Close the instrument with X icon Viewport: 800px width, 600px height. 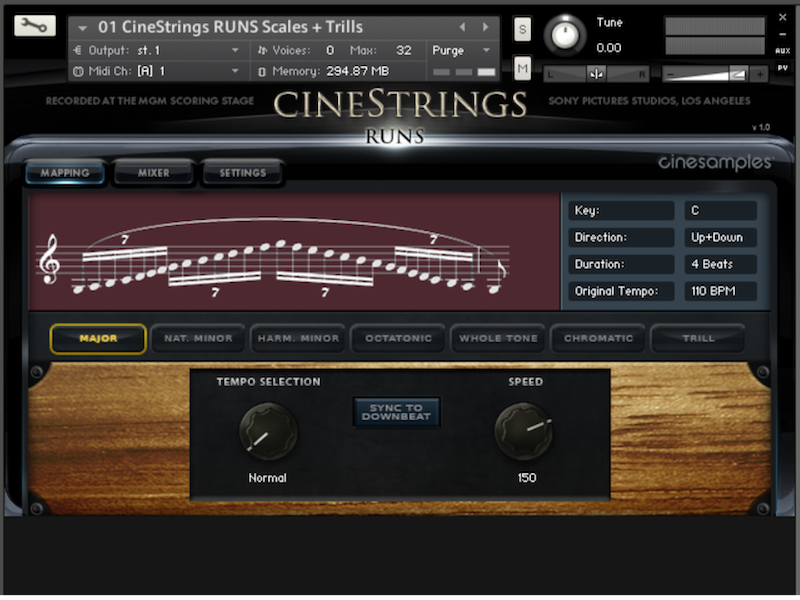[782, 17]
